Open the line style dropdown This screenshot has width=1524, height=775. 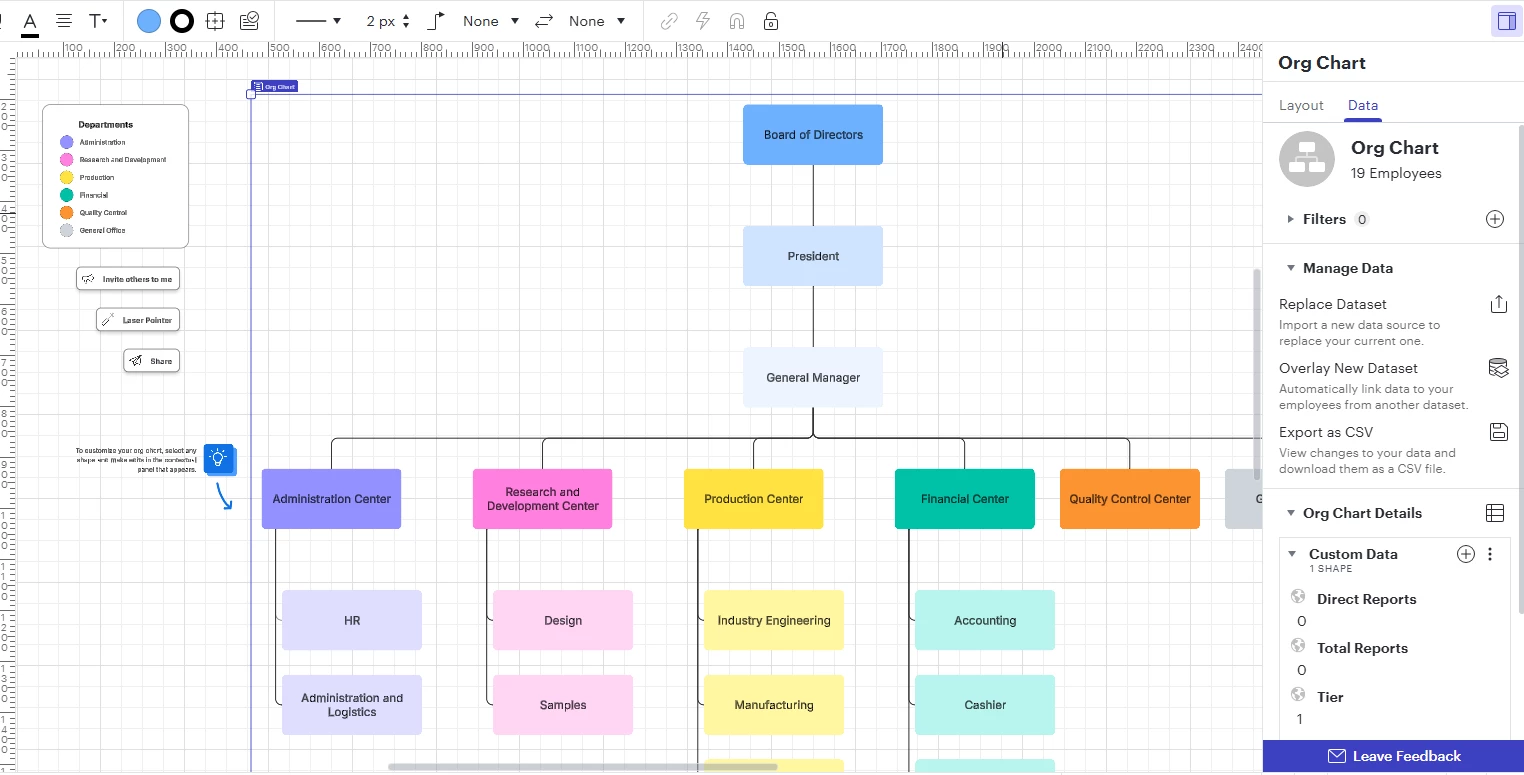319,21
